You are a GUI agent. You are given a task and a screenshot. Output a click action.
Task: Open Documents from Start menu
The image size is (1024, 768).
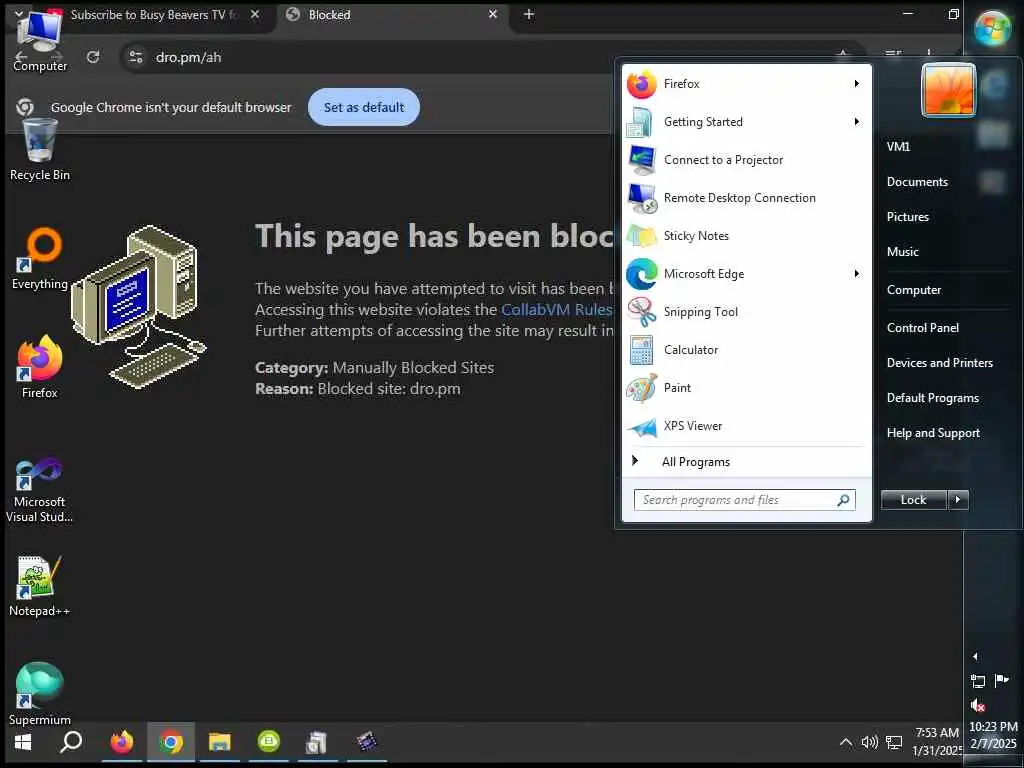coord(918,182)
